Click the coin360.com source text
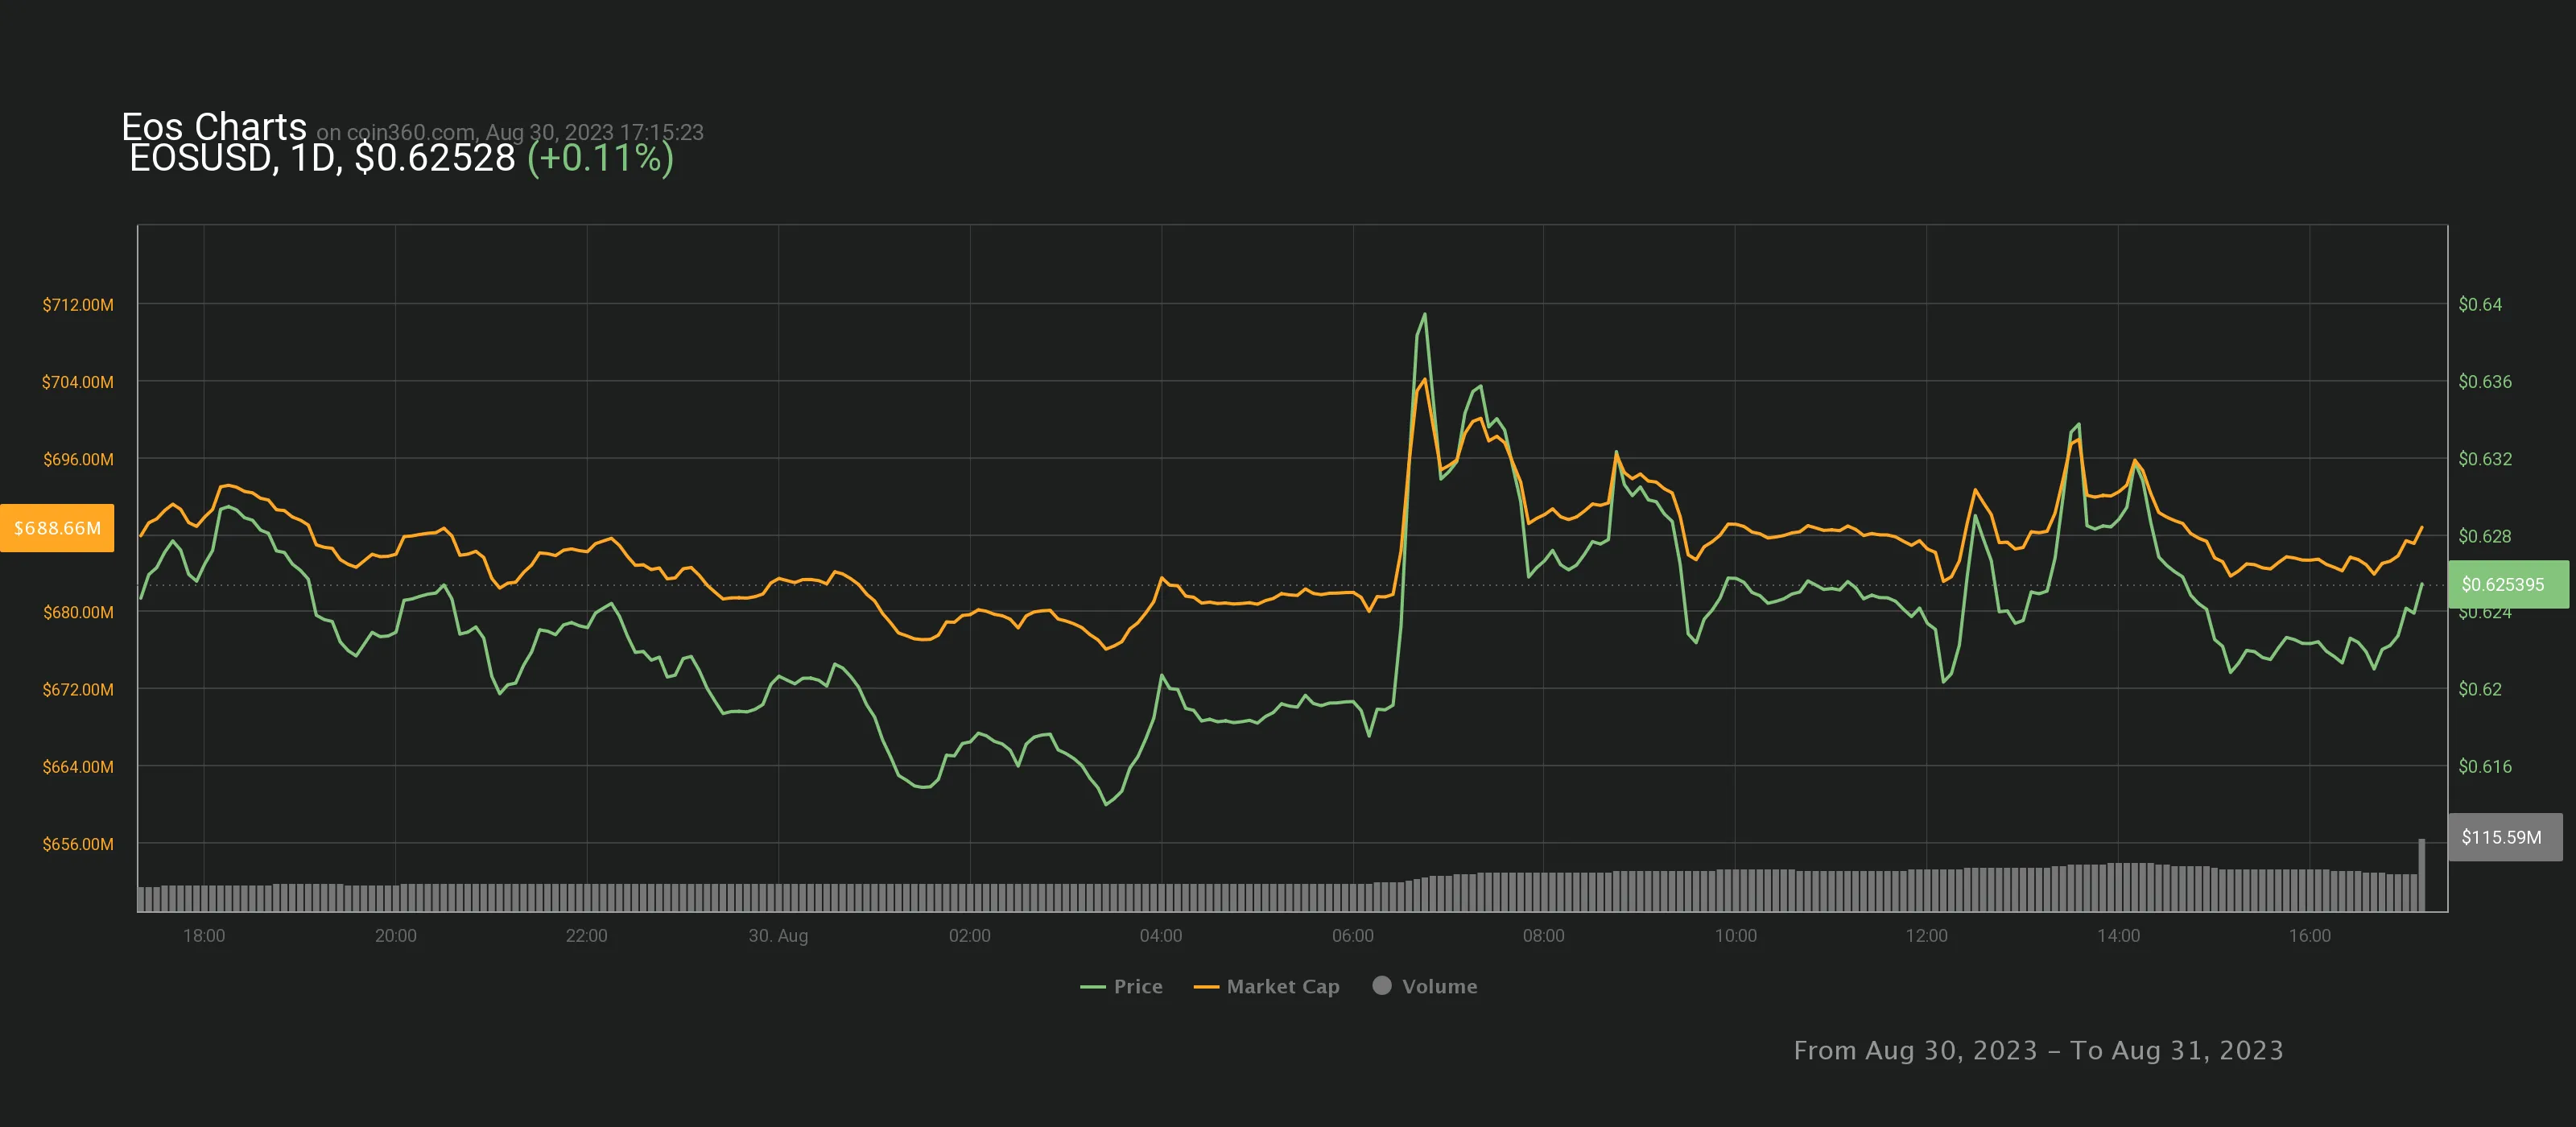2576x1127 pixels. click(410, 132)
